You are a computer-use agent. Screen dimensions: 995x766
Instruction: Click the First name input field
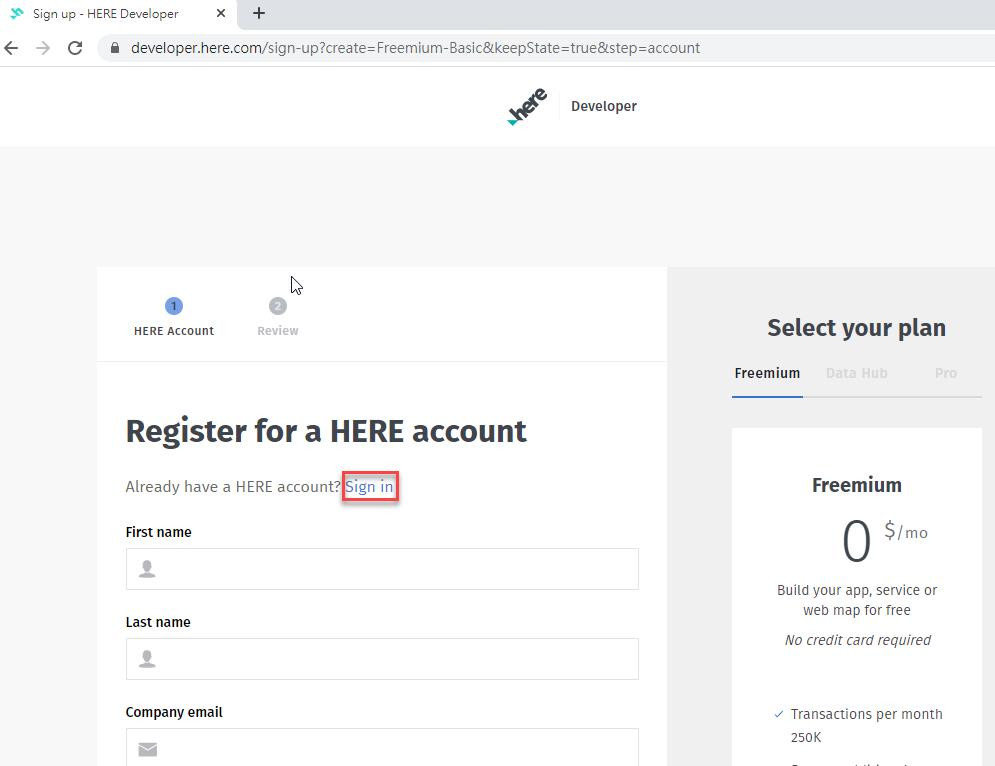[382, 569]
